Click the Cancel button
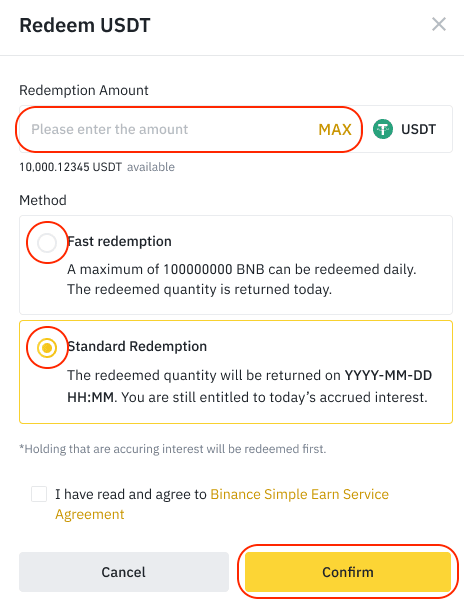The width and height of the screenshot is (464, 605). [x=124, y=572]
